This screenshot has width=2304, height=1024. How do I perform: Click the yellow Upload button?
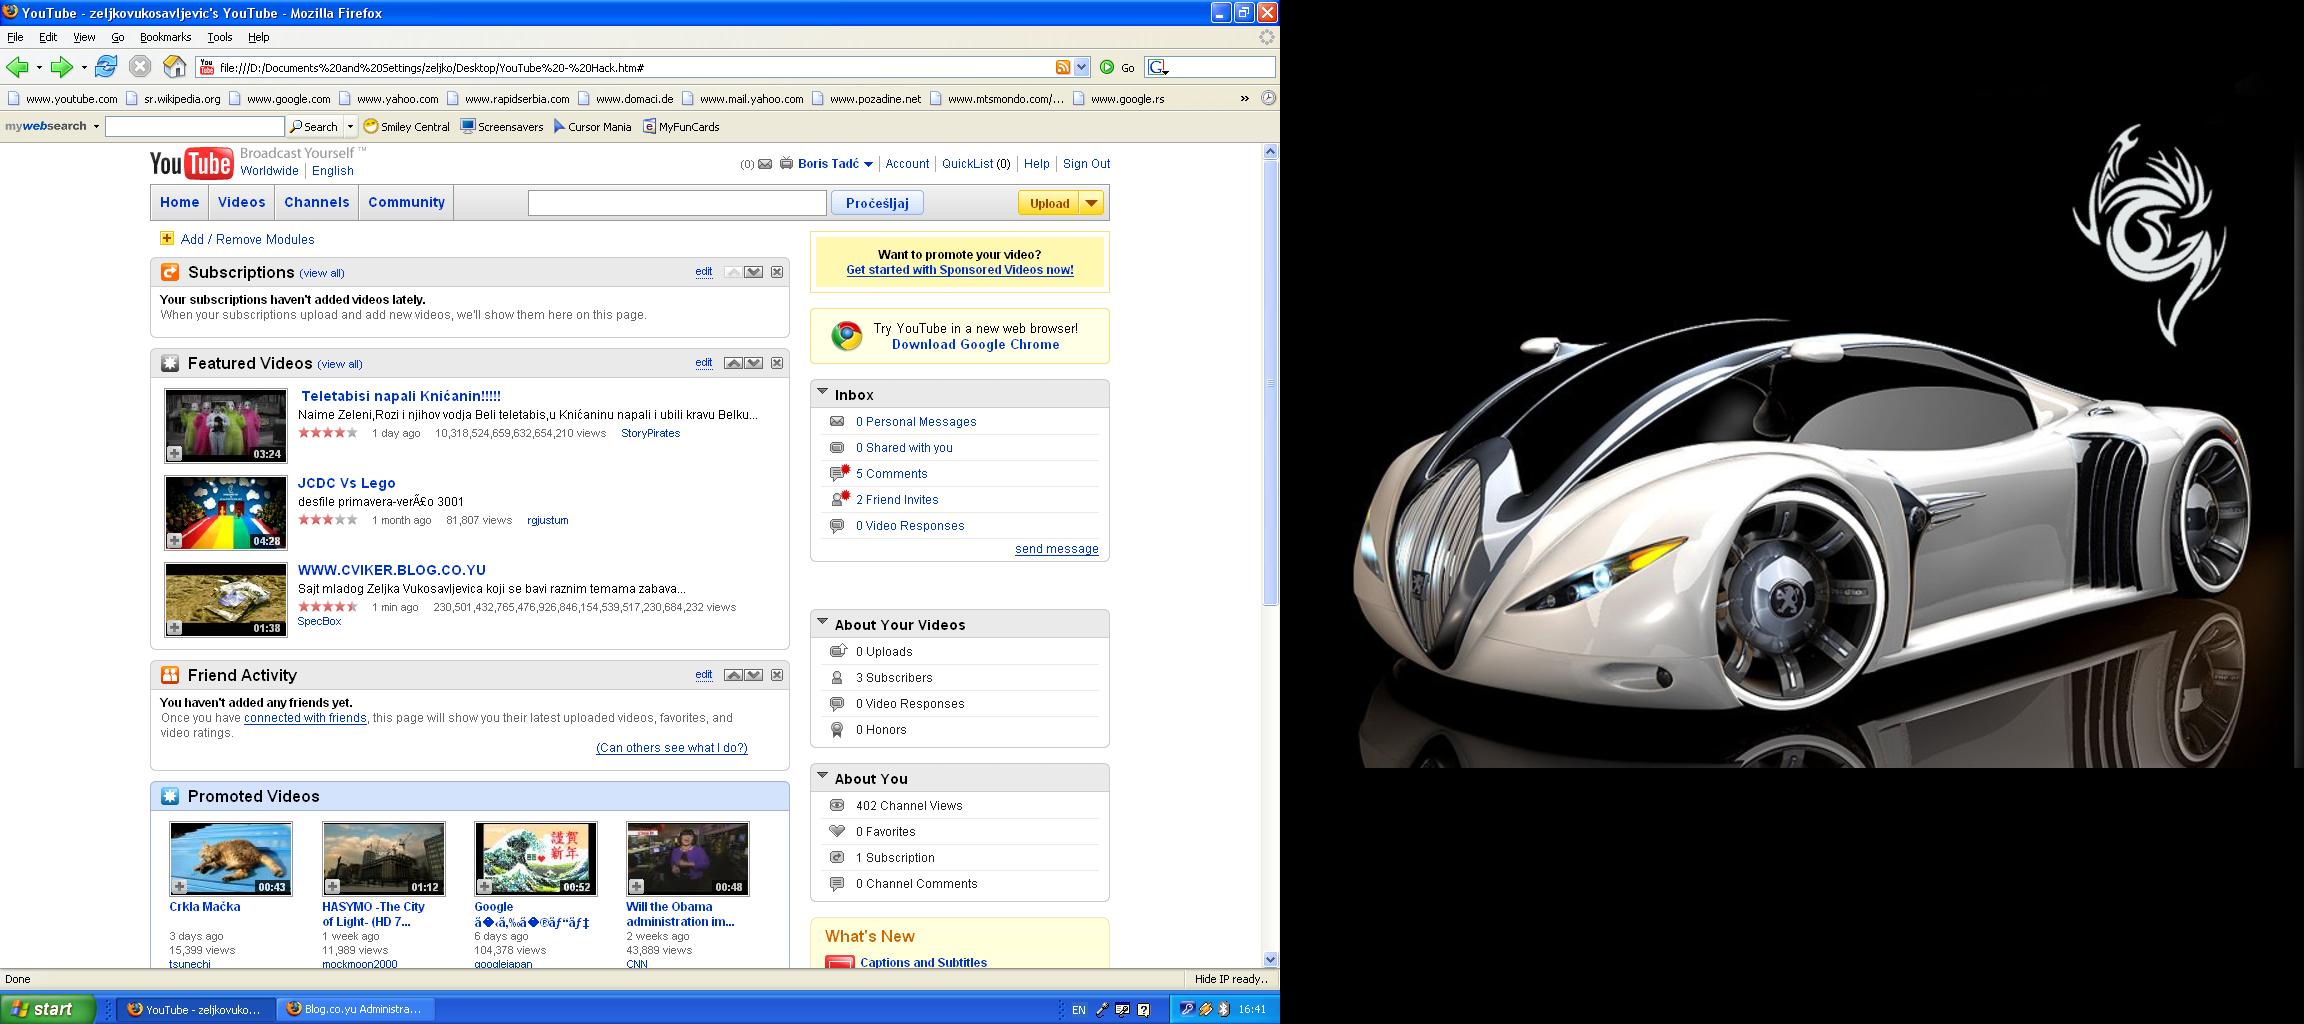(x=1049, y=203)
